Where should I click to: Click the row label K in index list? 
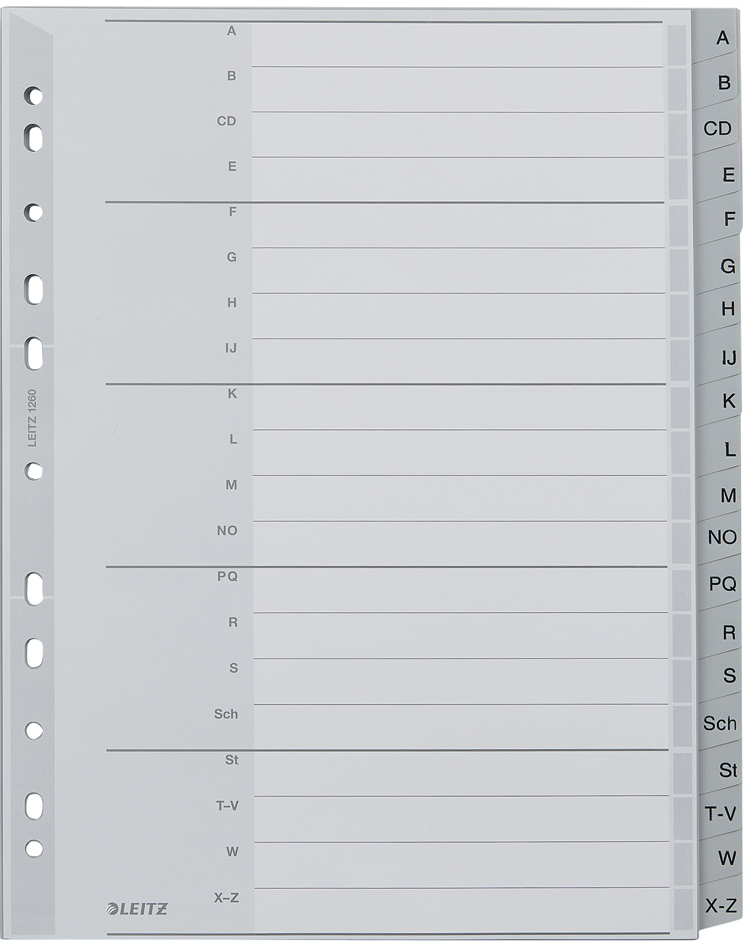pyautogui.click(x=232, y=394)
